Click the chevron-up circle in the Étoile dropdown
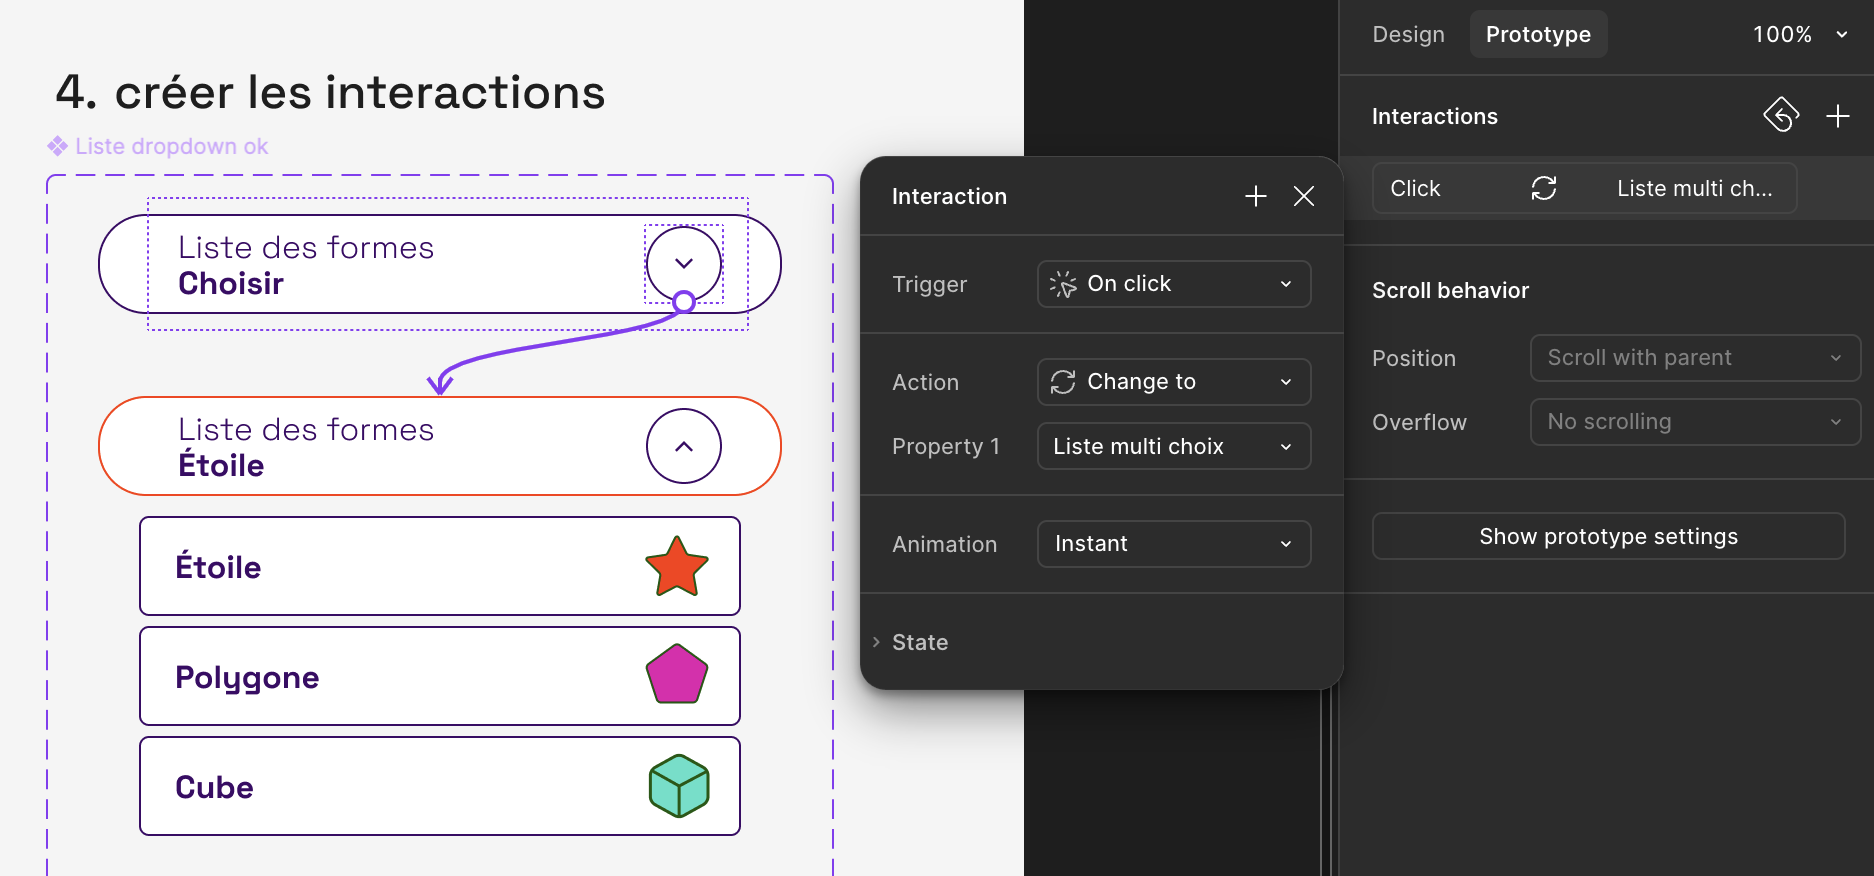This screenshot has width=1874, height=876. 684,446
